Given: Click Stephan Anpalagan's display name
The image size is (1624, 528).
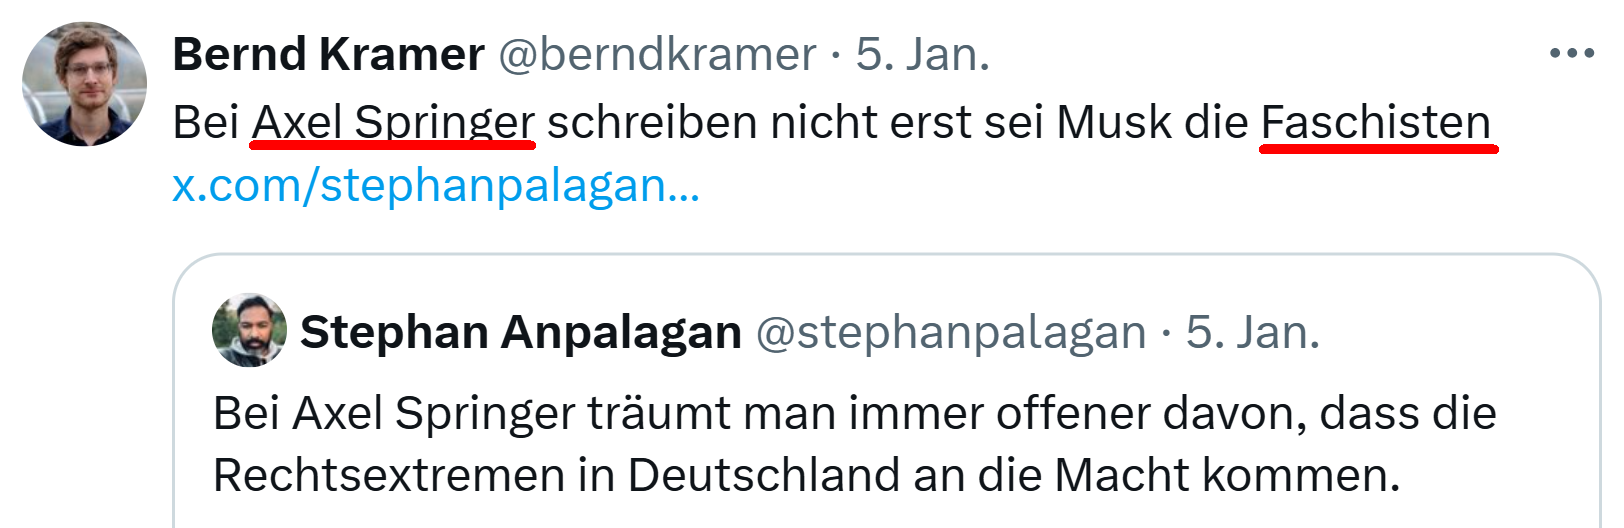Looking at the screenshot, I should pos(520,332).
